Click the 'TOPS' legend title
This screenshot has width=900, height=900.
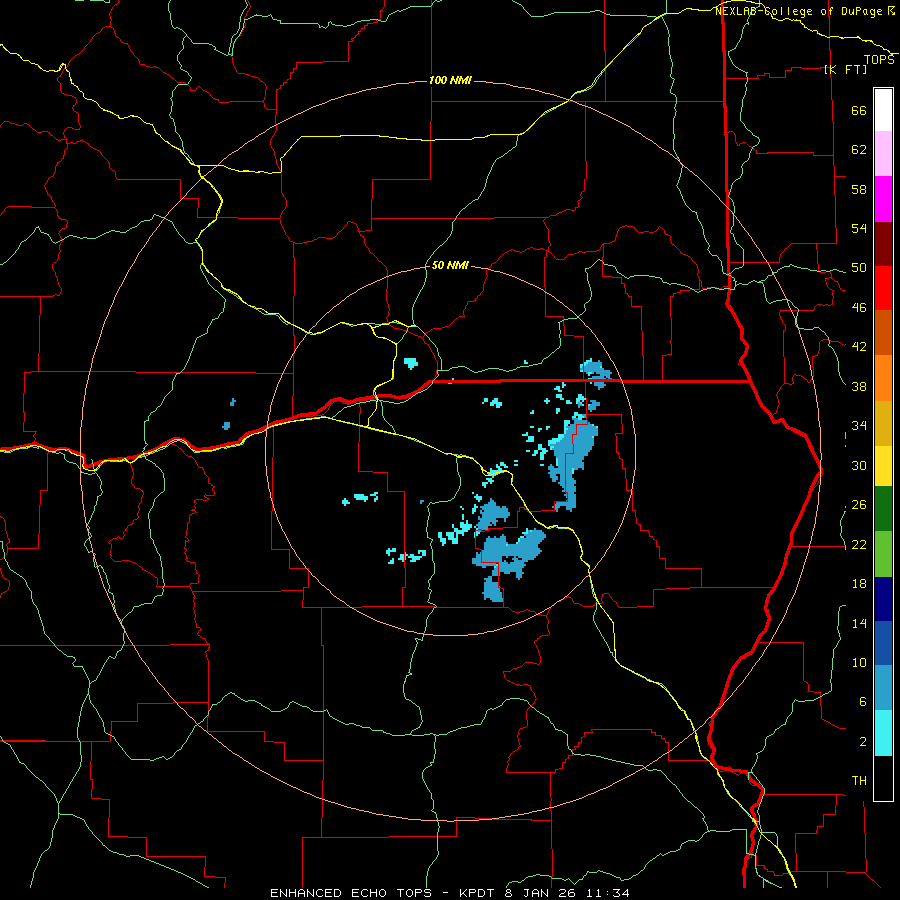pyautogui.click(x=879, y=60)
